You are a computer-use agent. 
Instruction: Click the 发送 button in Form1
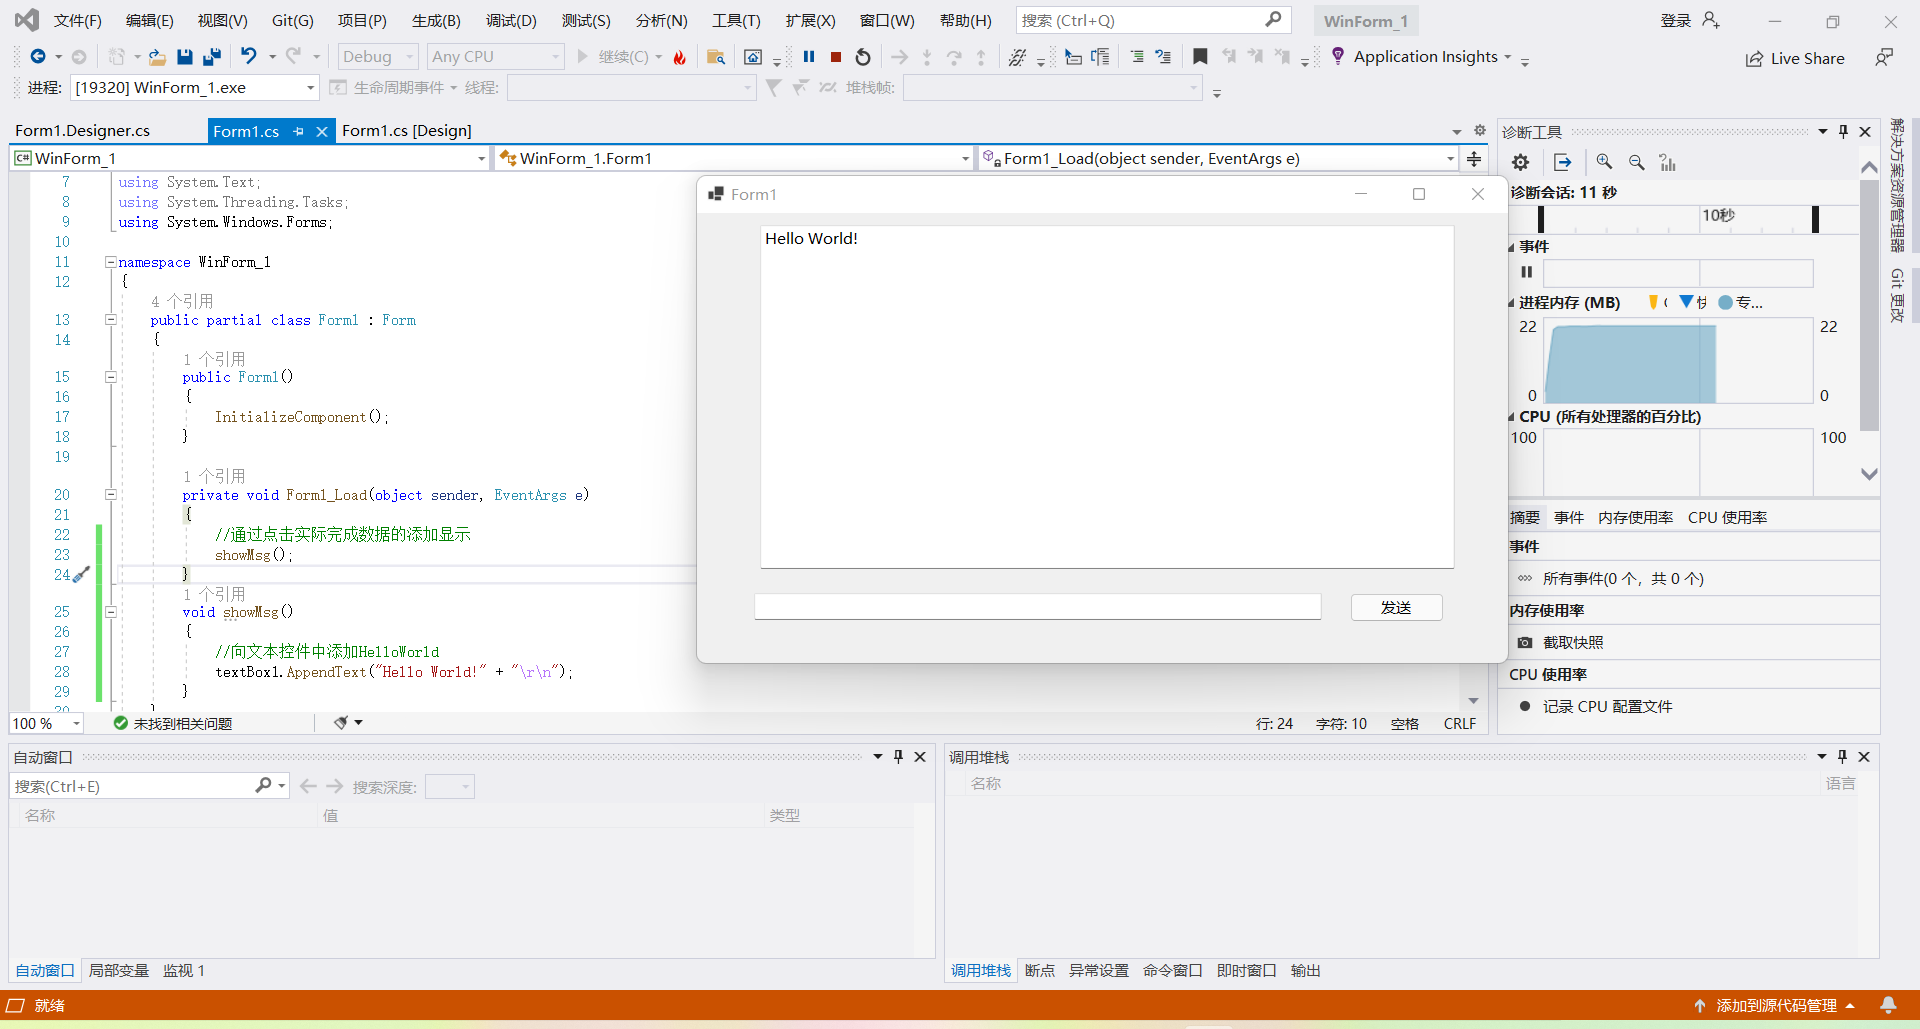tap(1396, 607)
